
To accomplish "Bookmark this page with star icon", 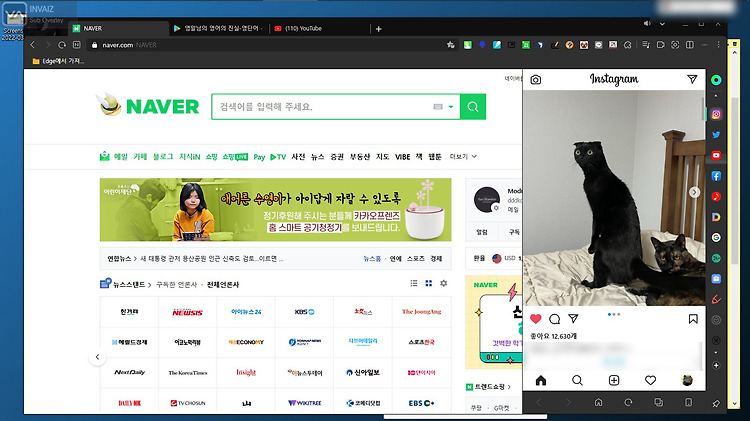I will (451, 45).
